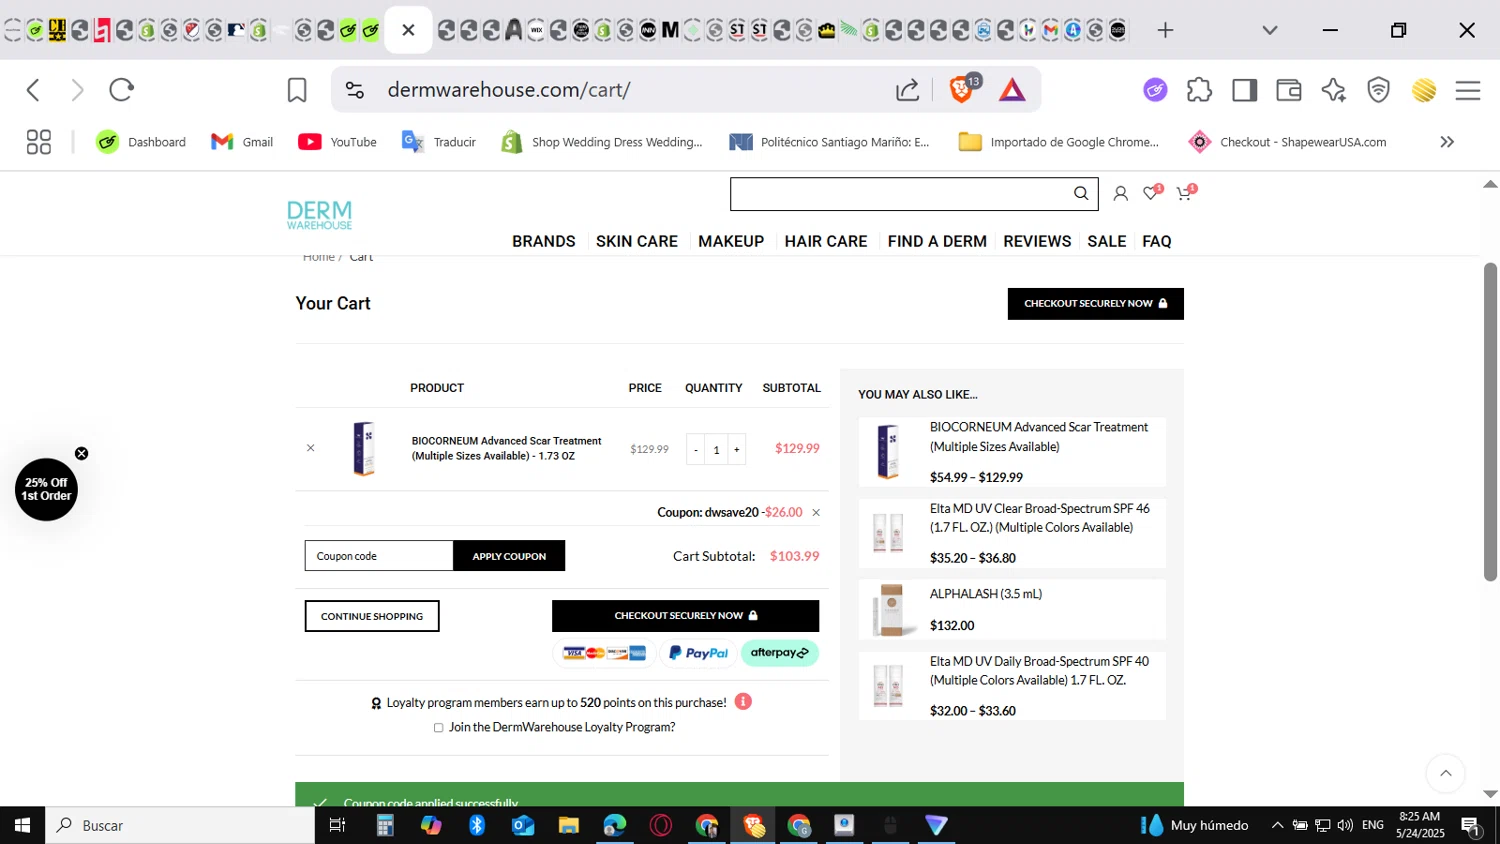This screenshot has height=844, width=1500.
Task: Open browser main hamburger menu
Action: point(1467,90)
